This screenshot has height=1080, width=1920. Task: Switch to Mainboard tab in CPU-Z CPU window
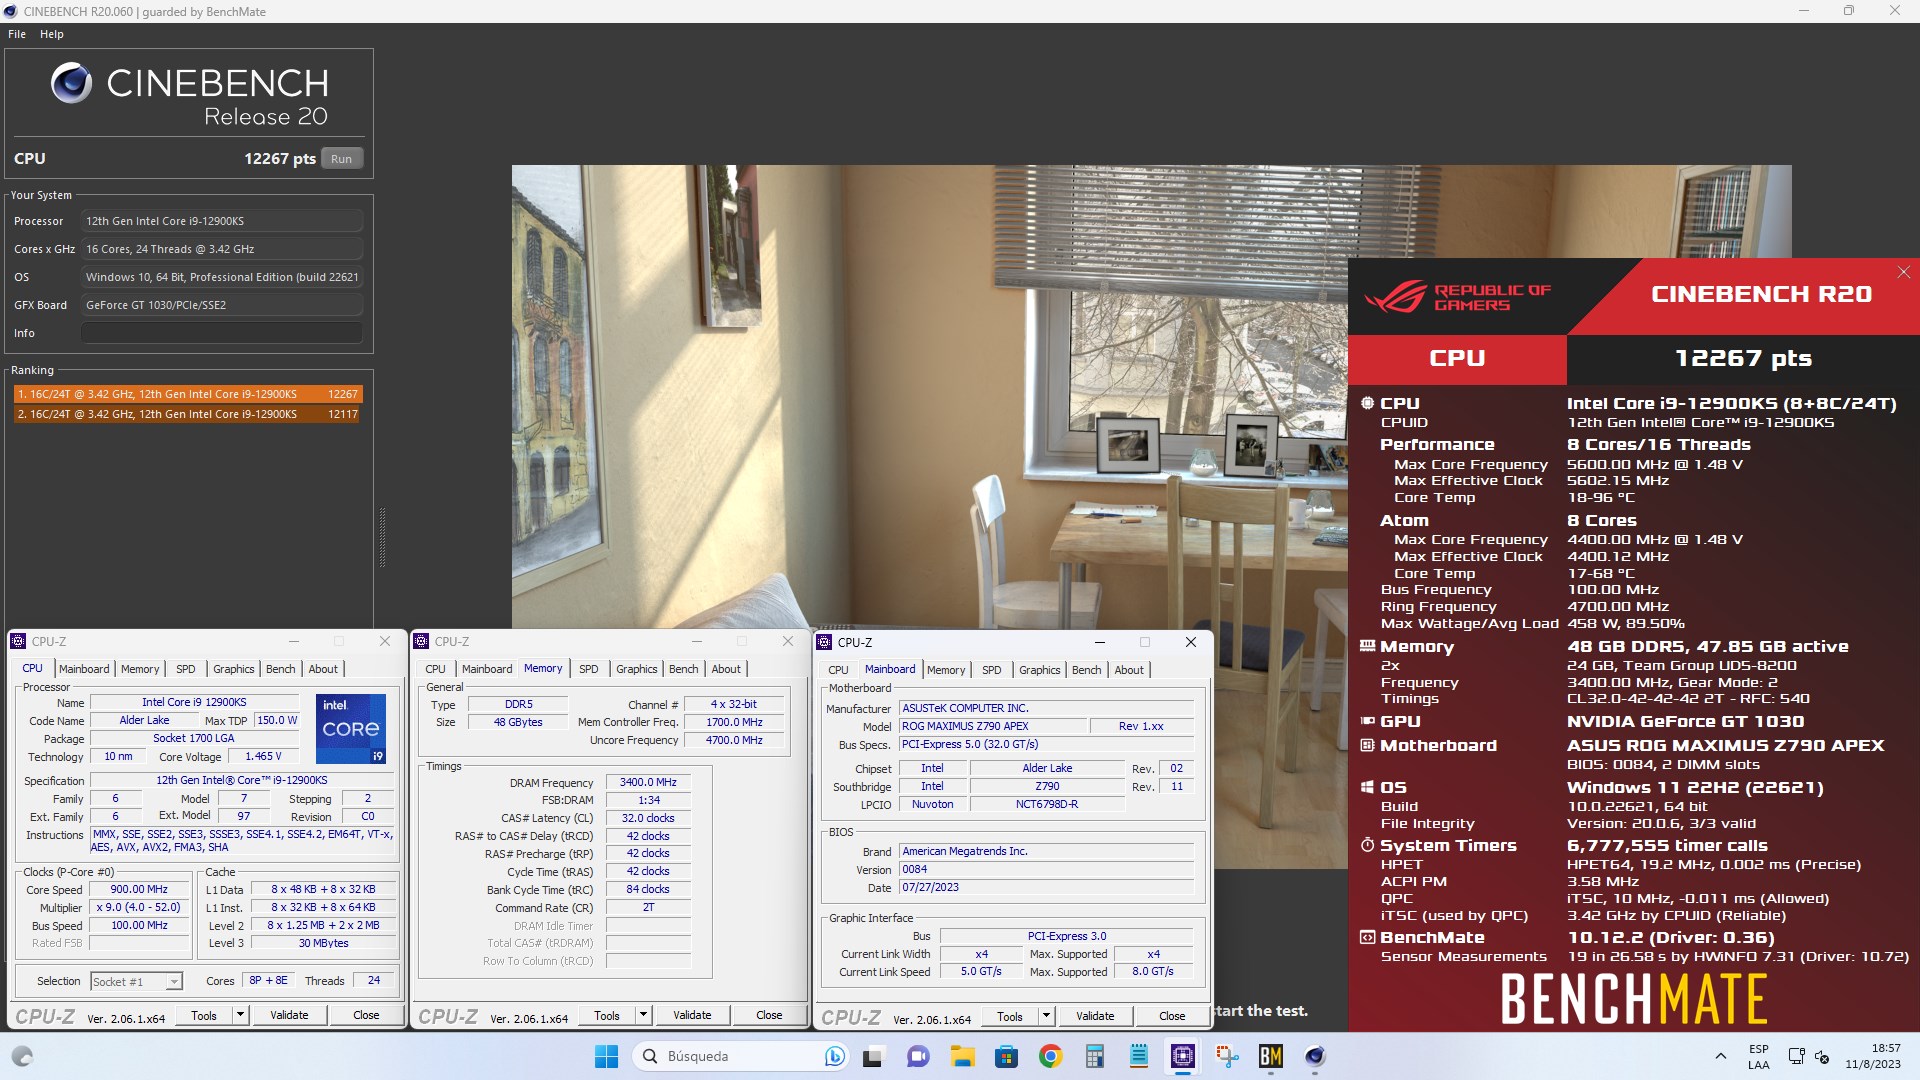[84, 669]
